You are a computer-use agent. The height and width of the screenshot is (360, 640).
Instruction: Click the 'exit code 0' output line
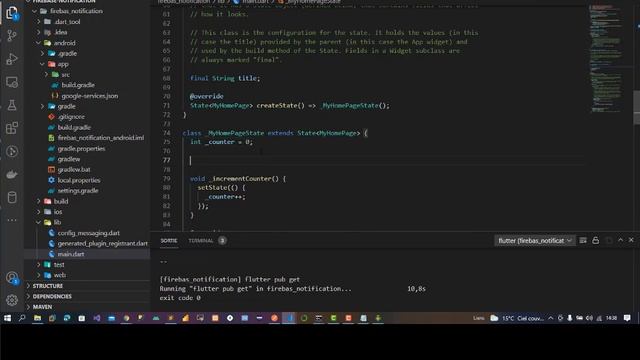pos(180,298)
